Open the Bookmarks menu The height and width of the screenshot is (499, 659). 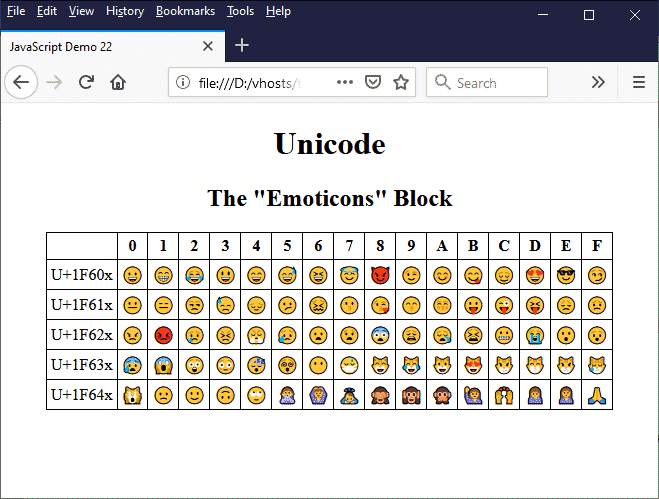point(185,11)
